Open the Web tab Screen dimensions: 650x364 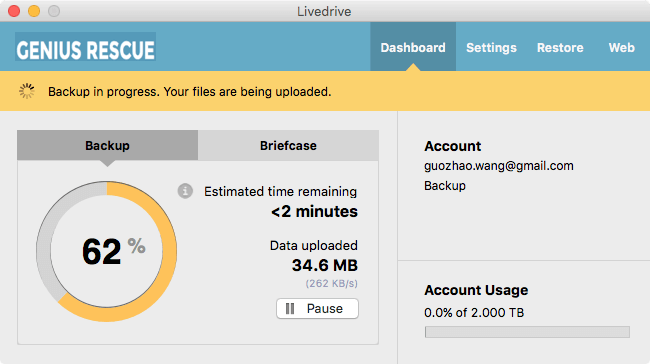pos(621,47)
